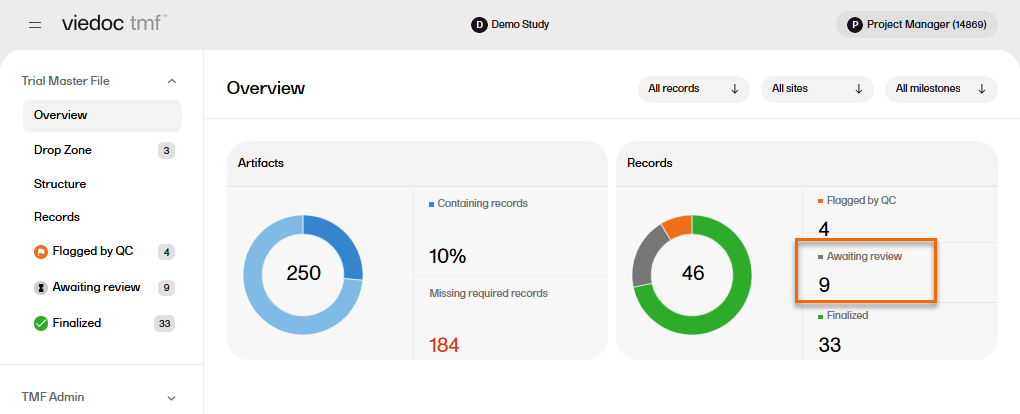This screenshot has width=1020, height=414.
Task: Open the All milestones filter dropdown
Action: tap(940, 89)
